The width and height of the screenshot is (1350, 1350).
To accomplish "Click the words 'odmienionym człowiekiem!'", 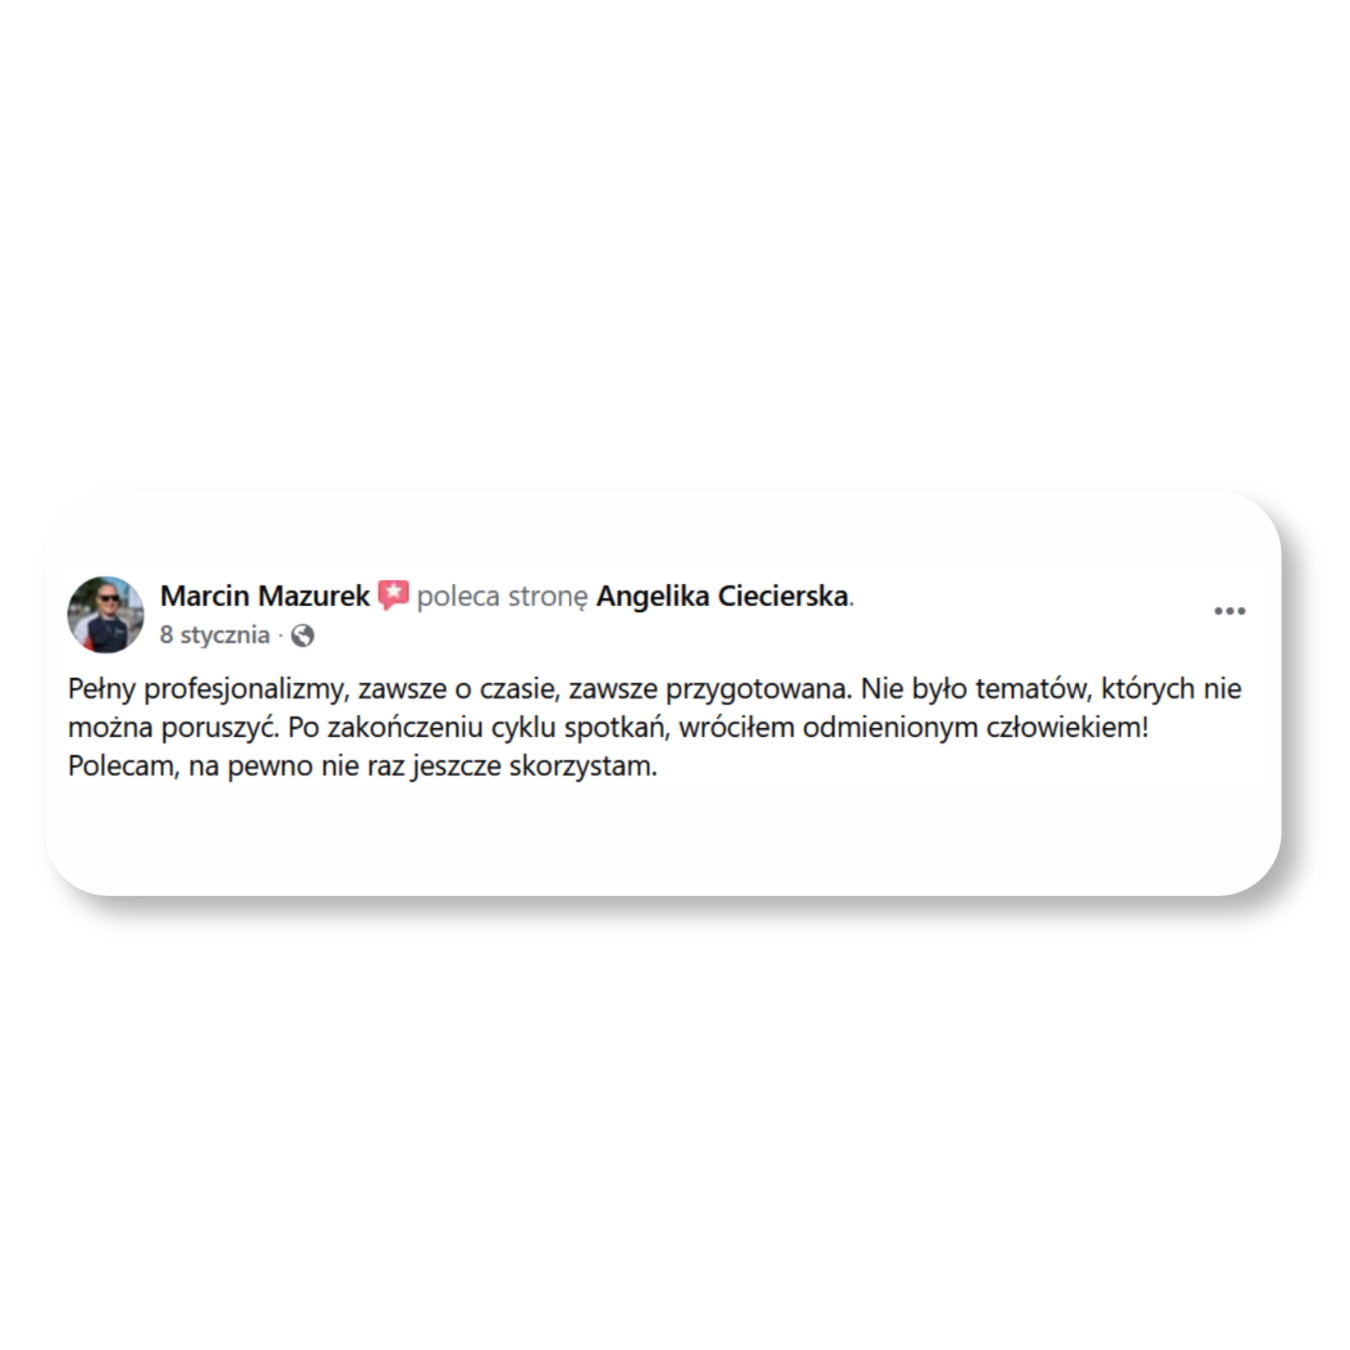I will [x=976, y=727].
